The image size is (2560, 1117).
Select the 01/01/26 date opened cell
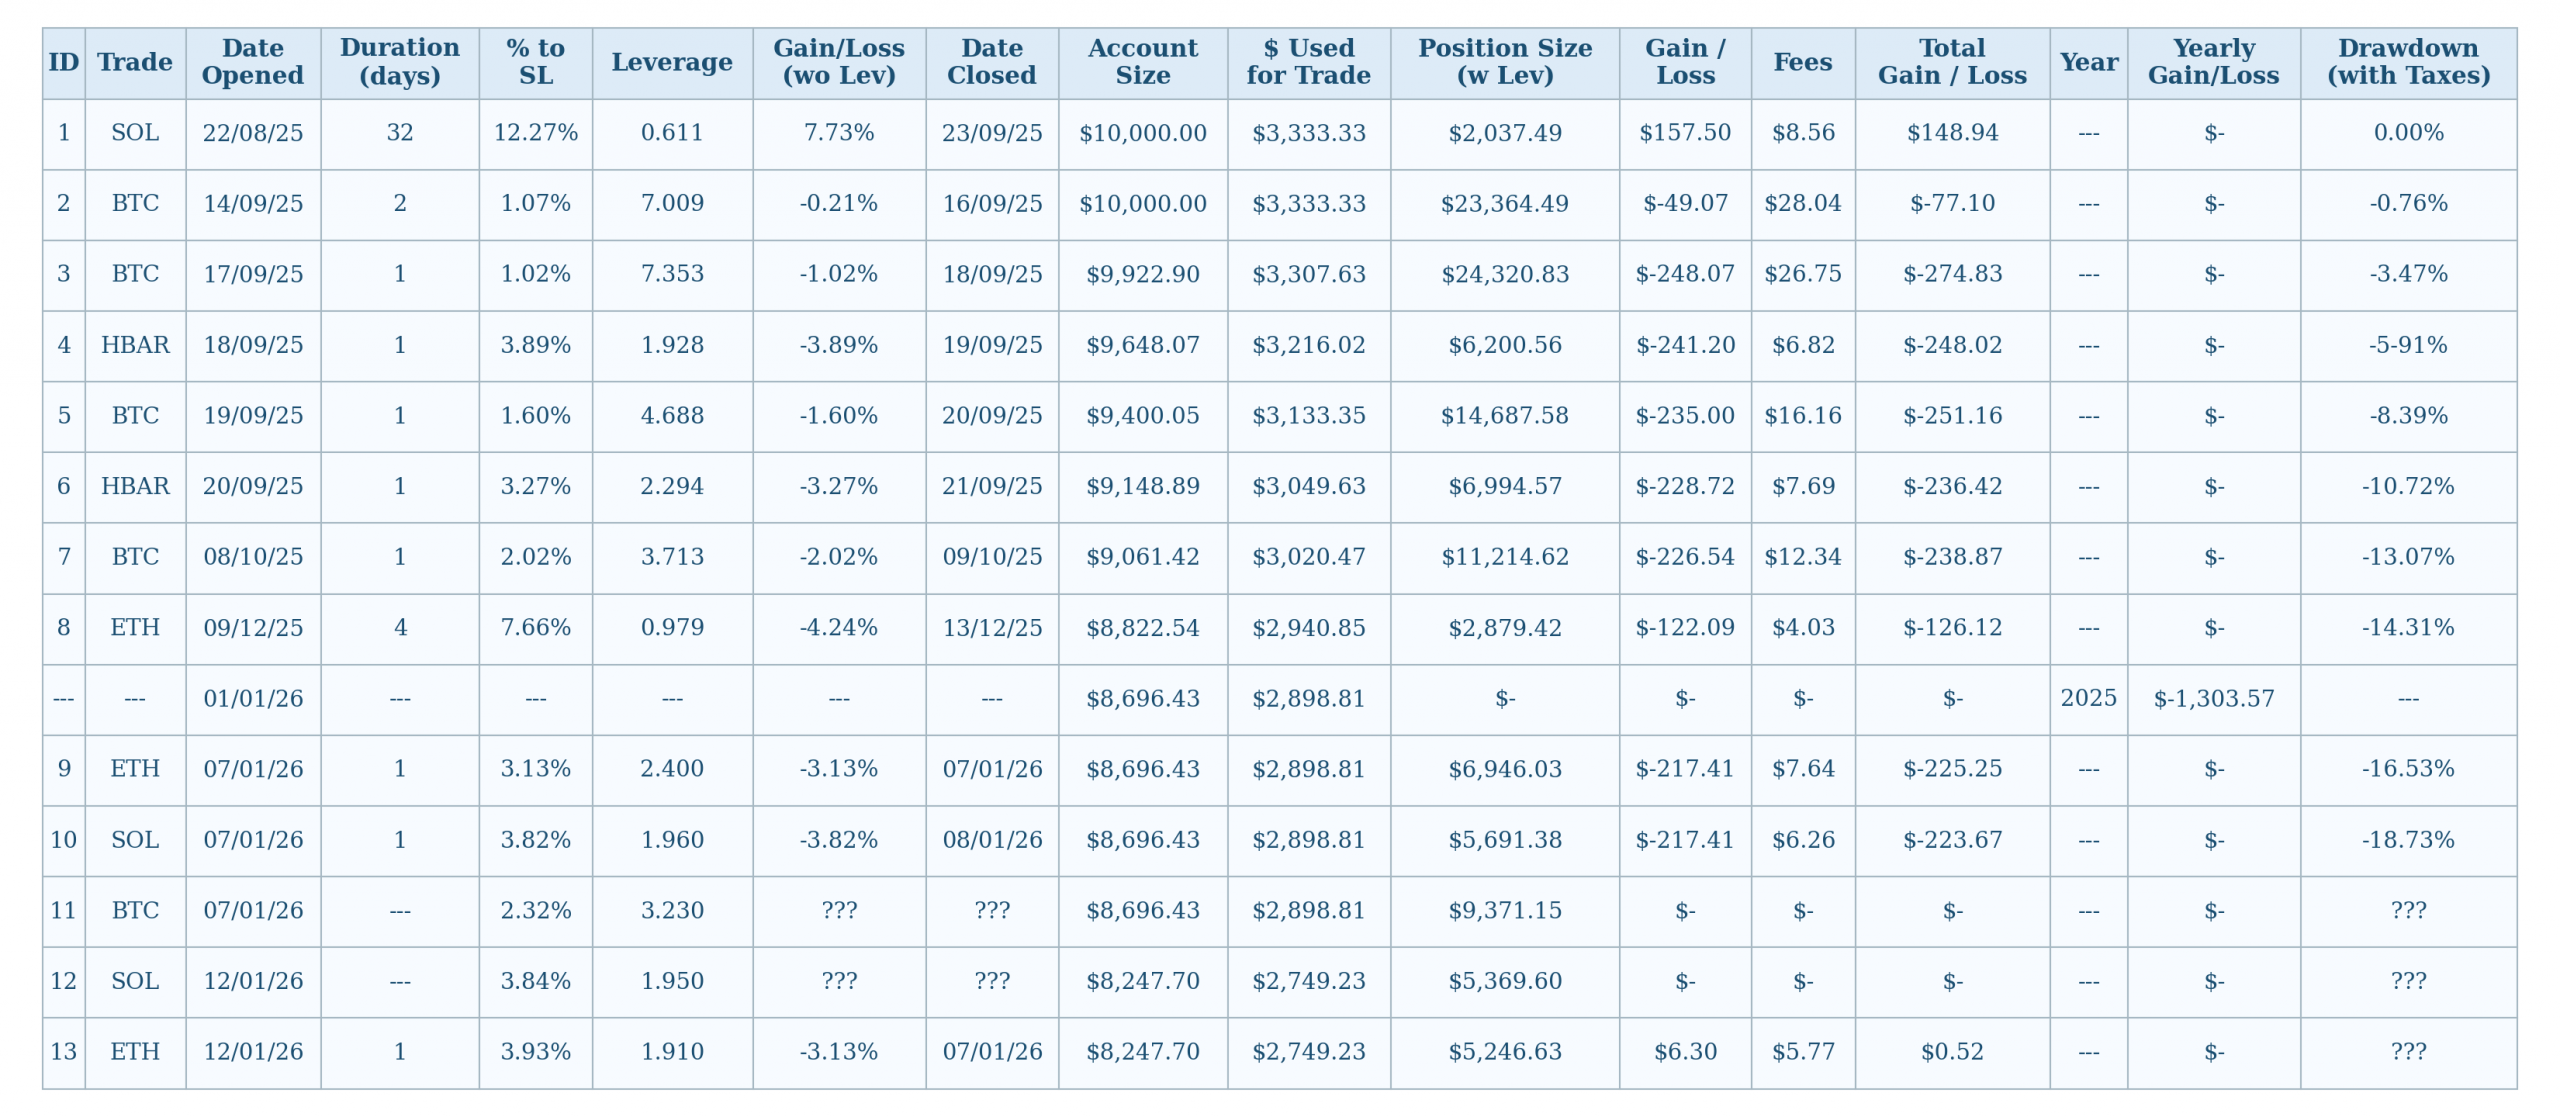pyautogui.click(x=253, y=698)
